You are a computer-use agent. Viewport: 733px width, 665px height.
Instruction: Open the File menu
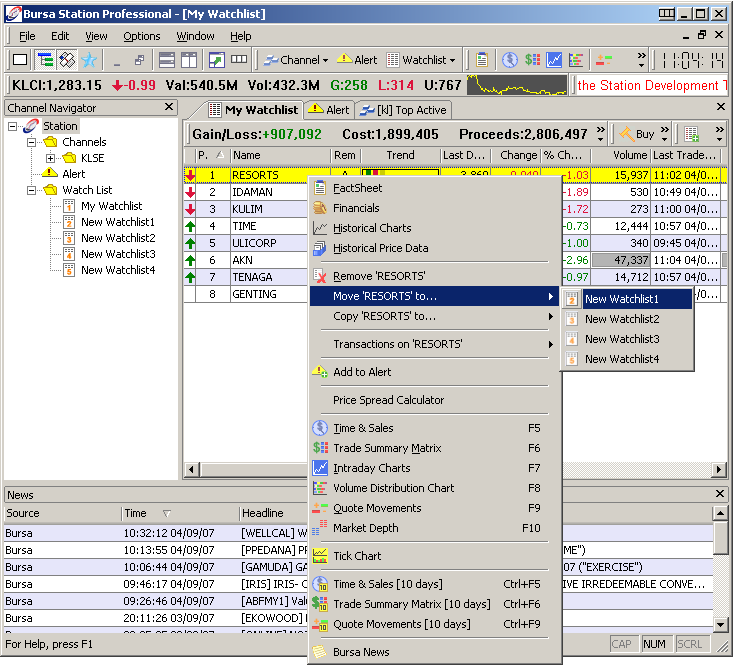[27, 36]
